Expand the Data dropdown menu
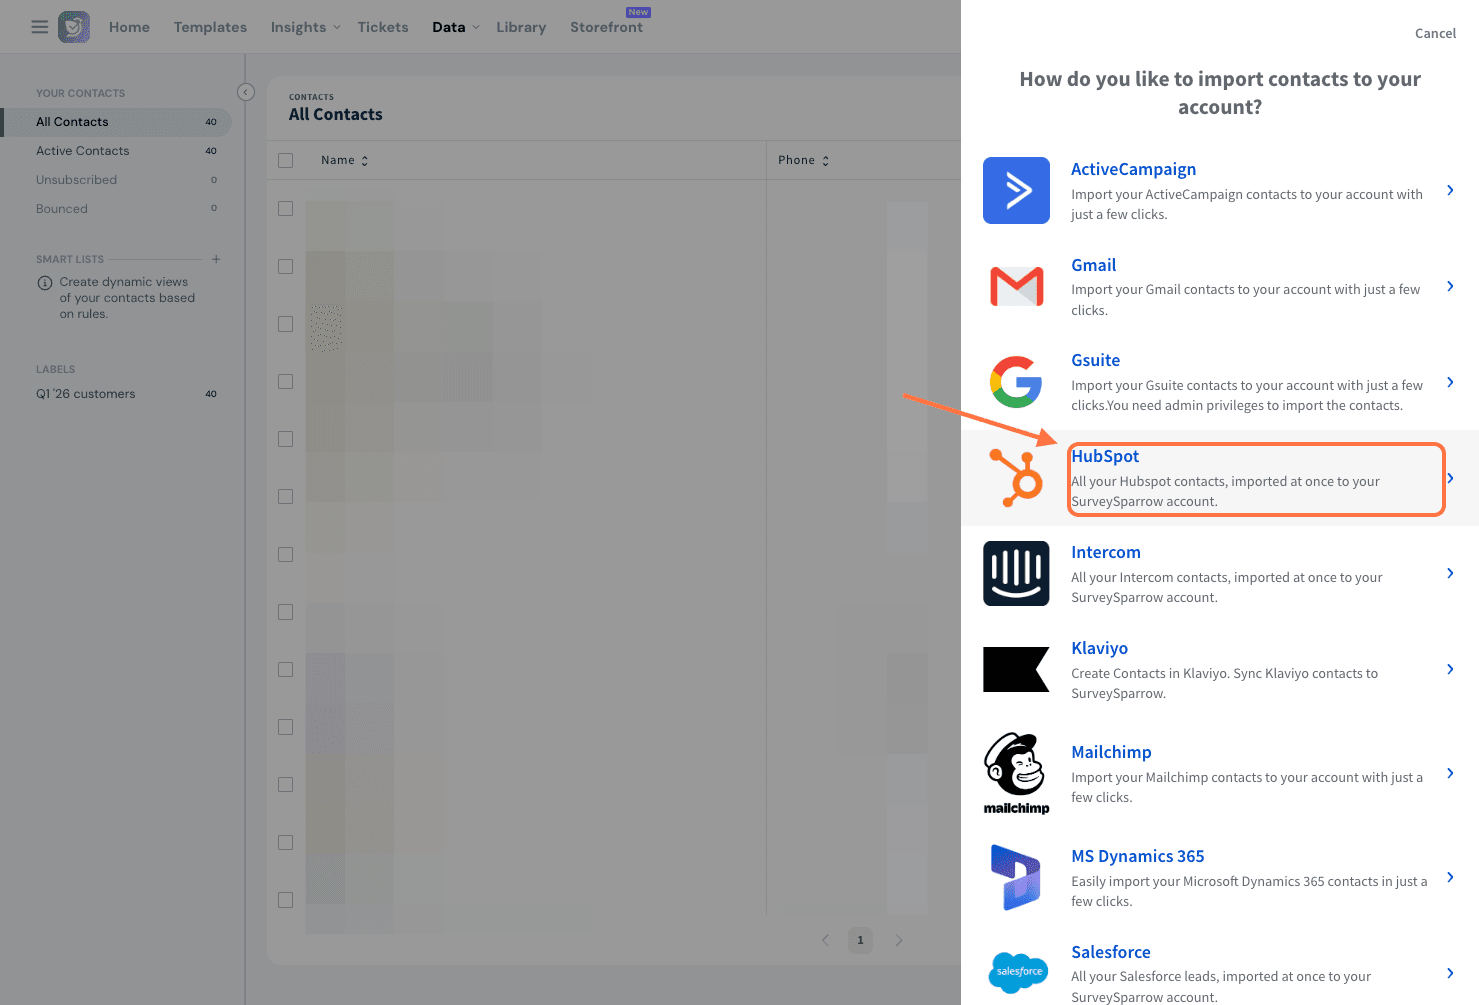The height and width of the screenshot is (1005, 1479). click(x=455, y=27)
